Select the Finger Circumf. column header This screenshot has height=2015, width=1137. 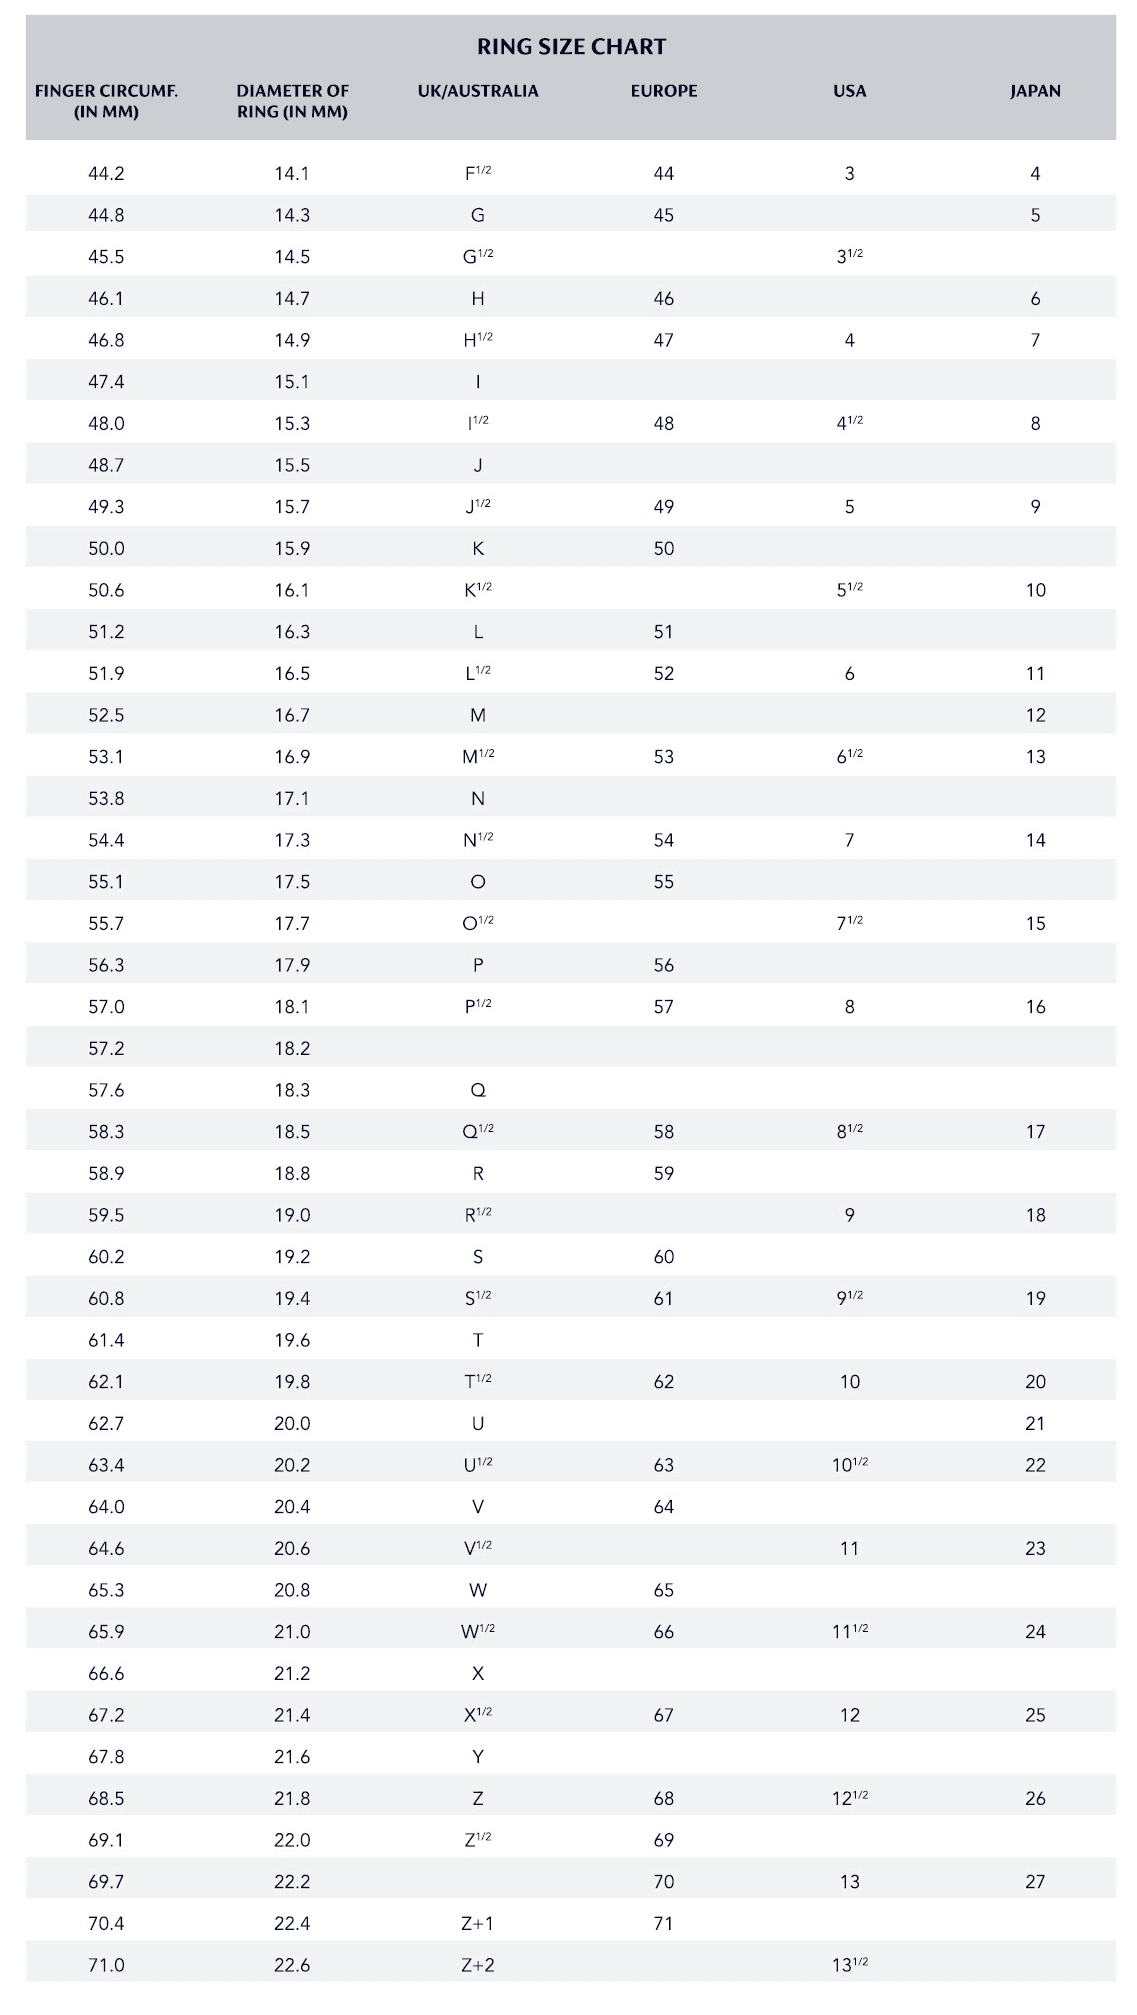point(106,101)
